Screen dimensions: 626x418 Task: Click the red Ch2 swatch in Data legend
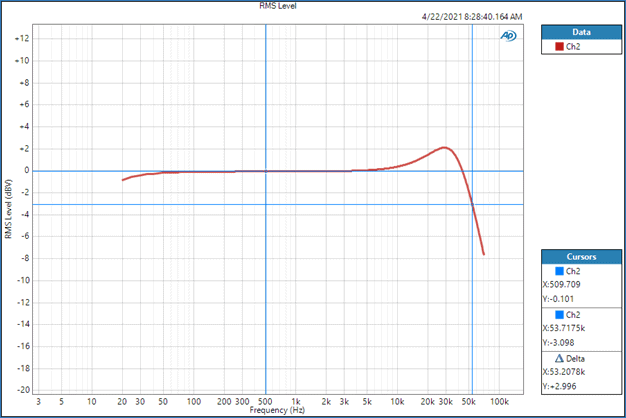tap(559, 47)
